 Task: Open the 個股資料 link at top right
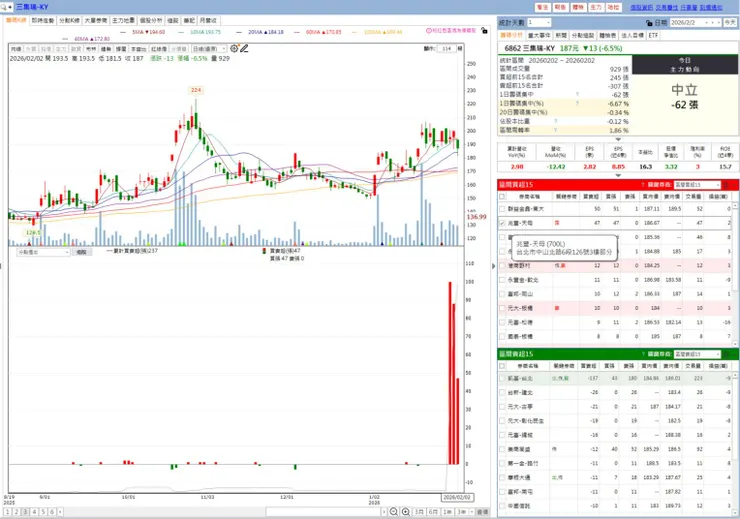(x=641, y=8)
